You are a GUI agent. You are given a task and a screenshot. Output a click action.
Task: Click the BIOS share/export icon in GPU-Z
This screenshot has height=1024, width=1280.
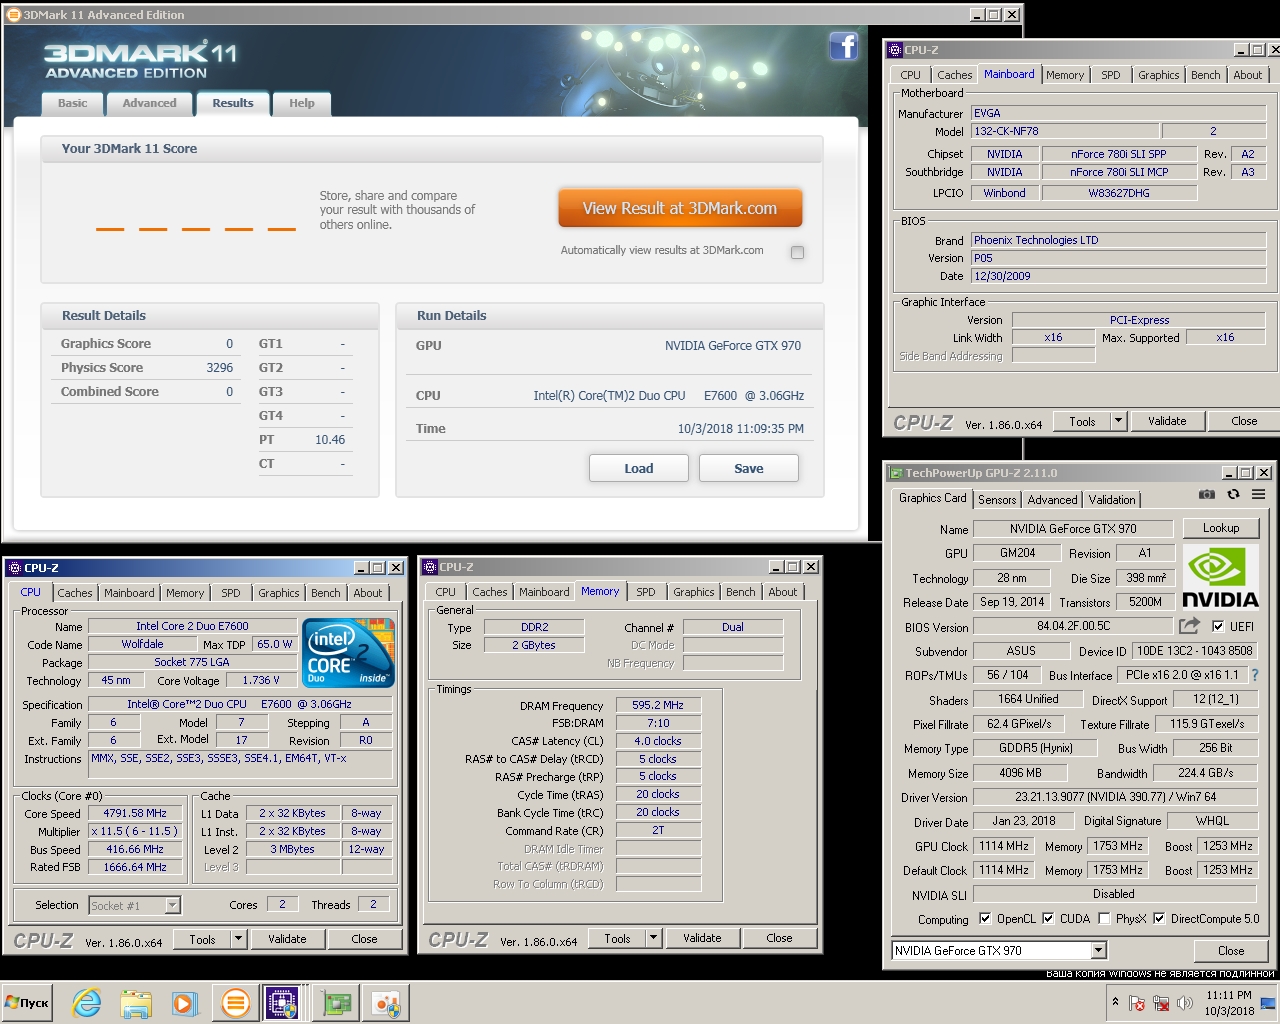[x=1189, y=626]
